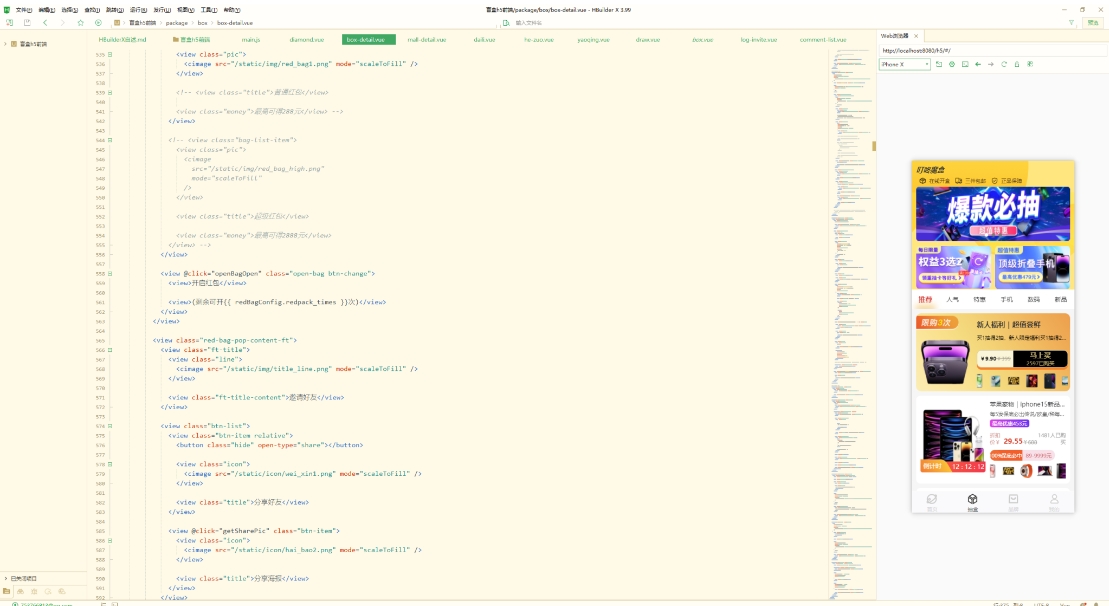Switch to the main.js editor tab
This screenshot has width=1109, height=606.
point(250,40)
